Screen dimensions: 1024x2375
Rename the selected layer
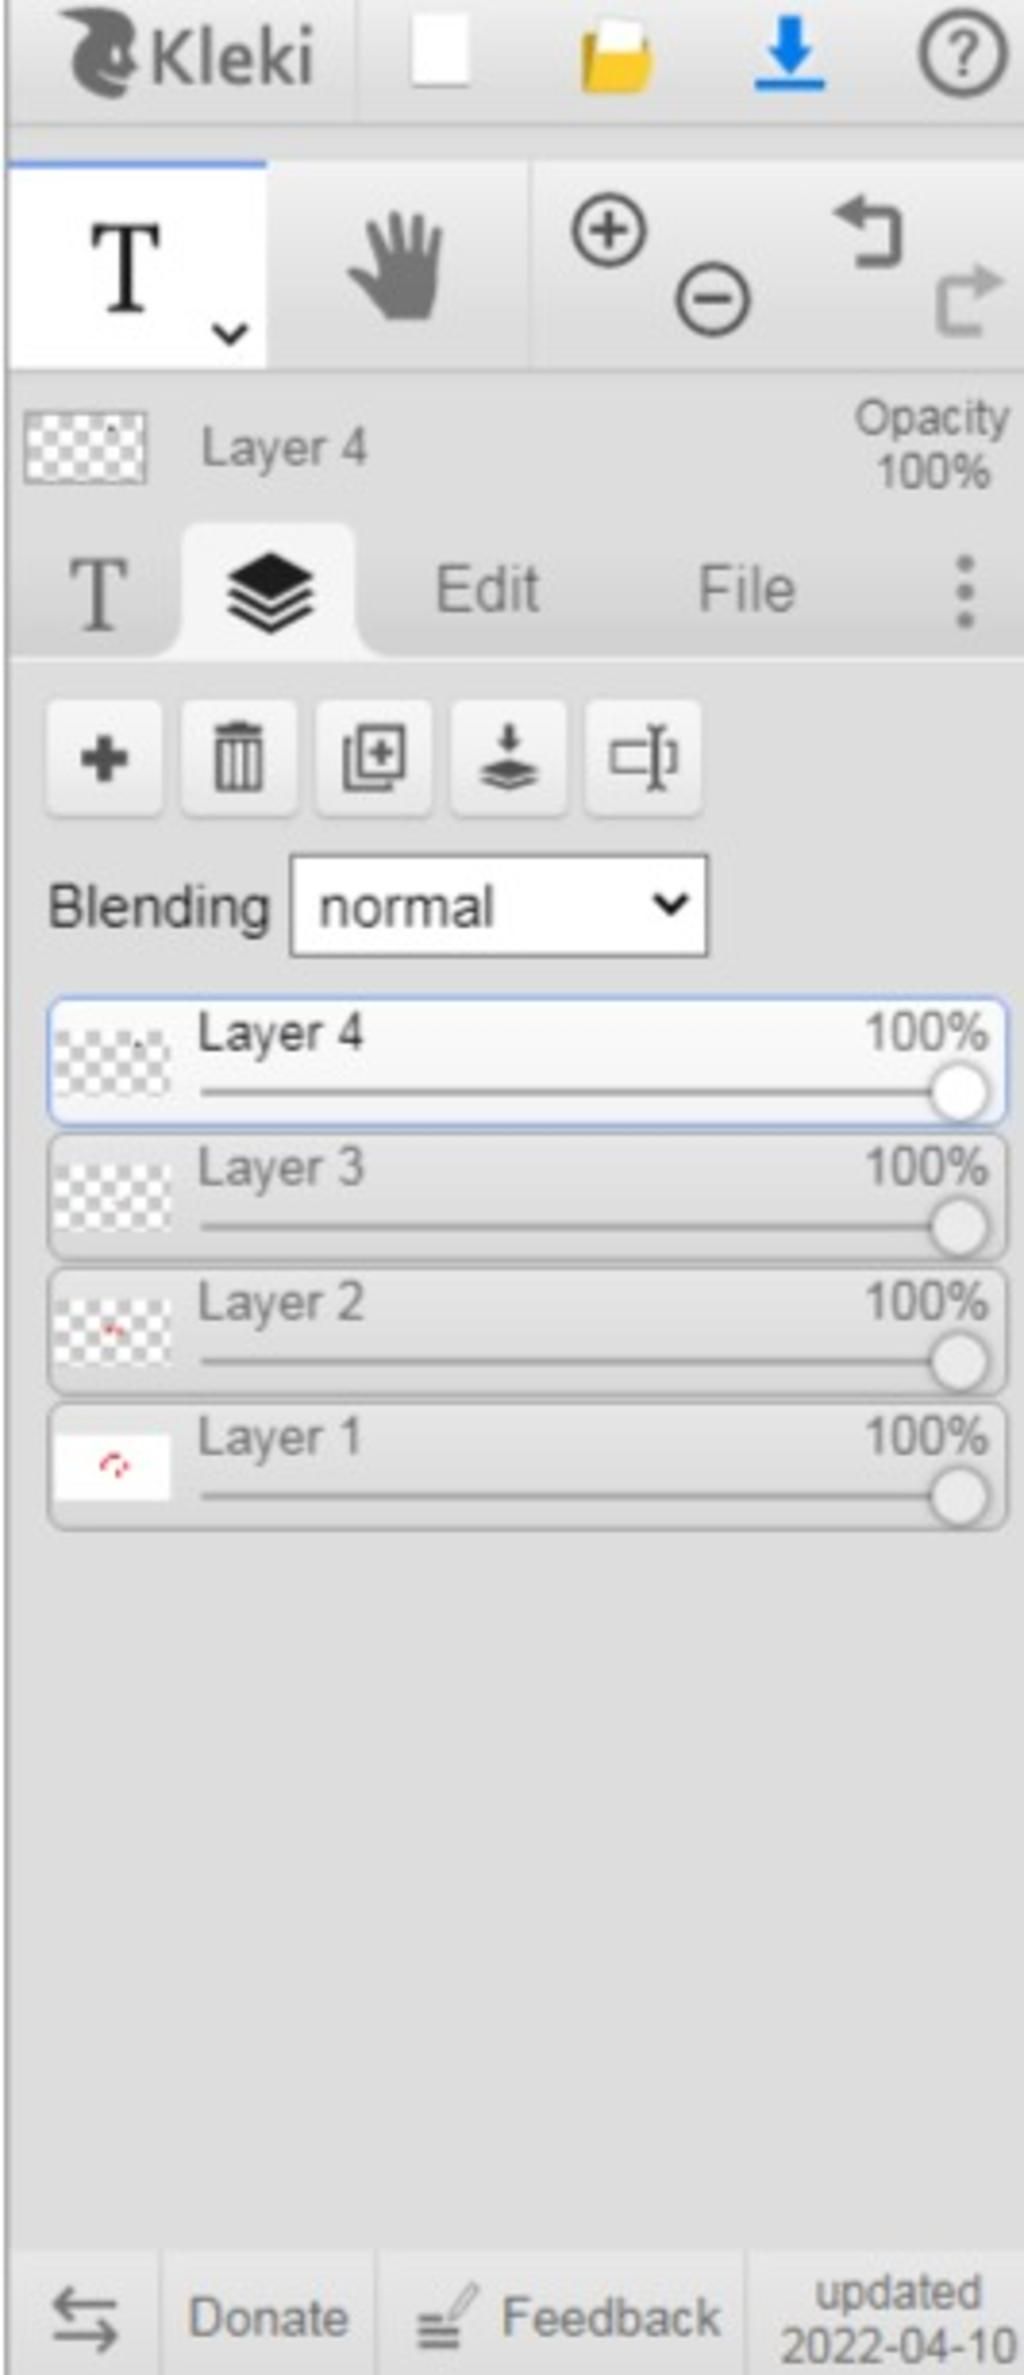click(644, 758)
